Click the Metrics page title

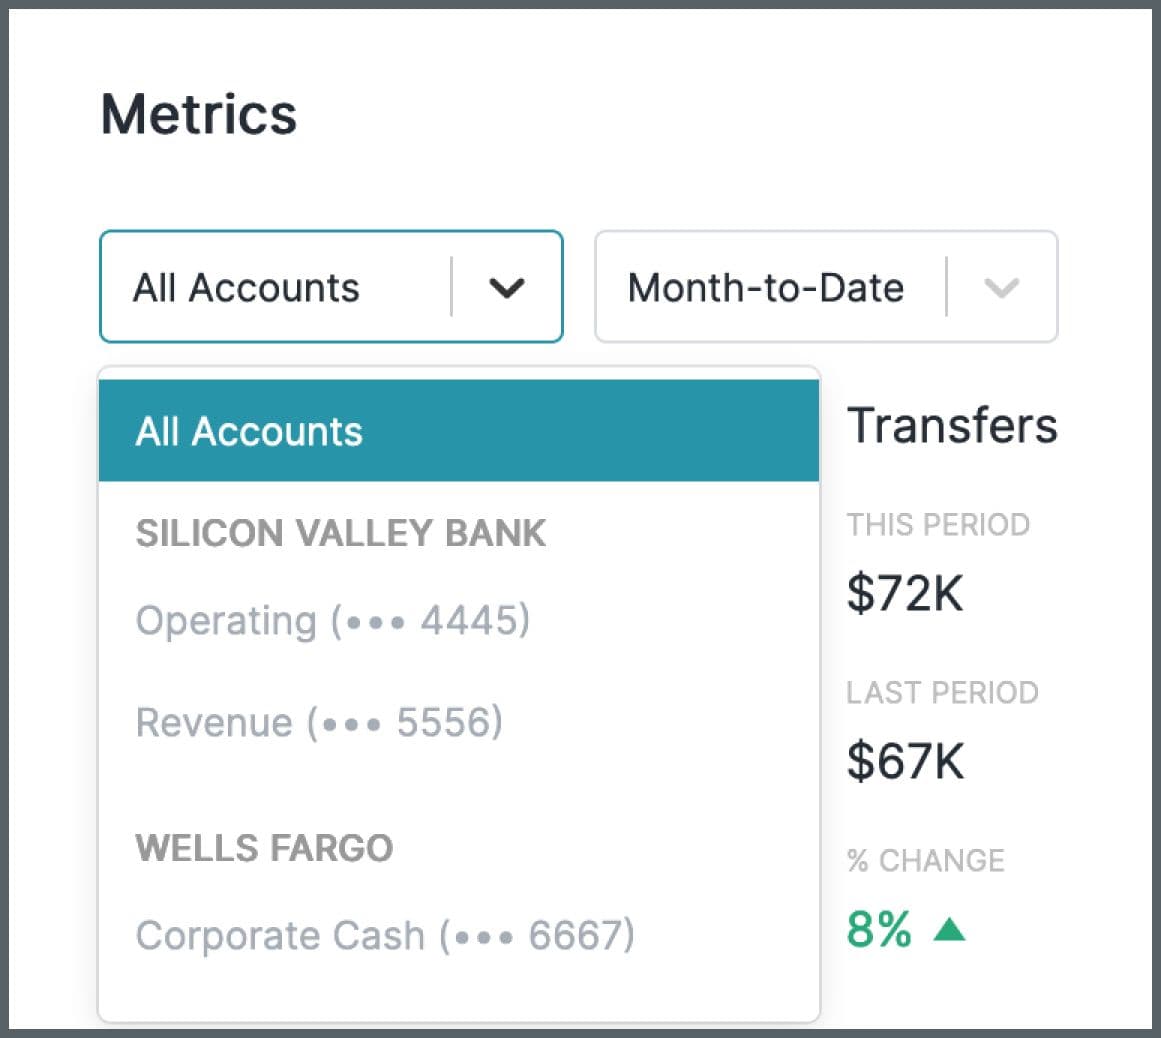(200, 114)
